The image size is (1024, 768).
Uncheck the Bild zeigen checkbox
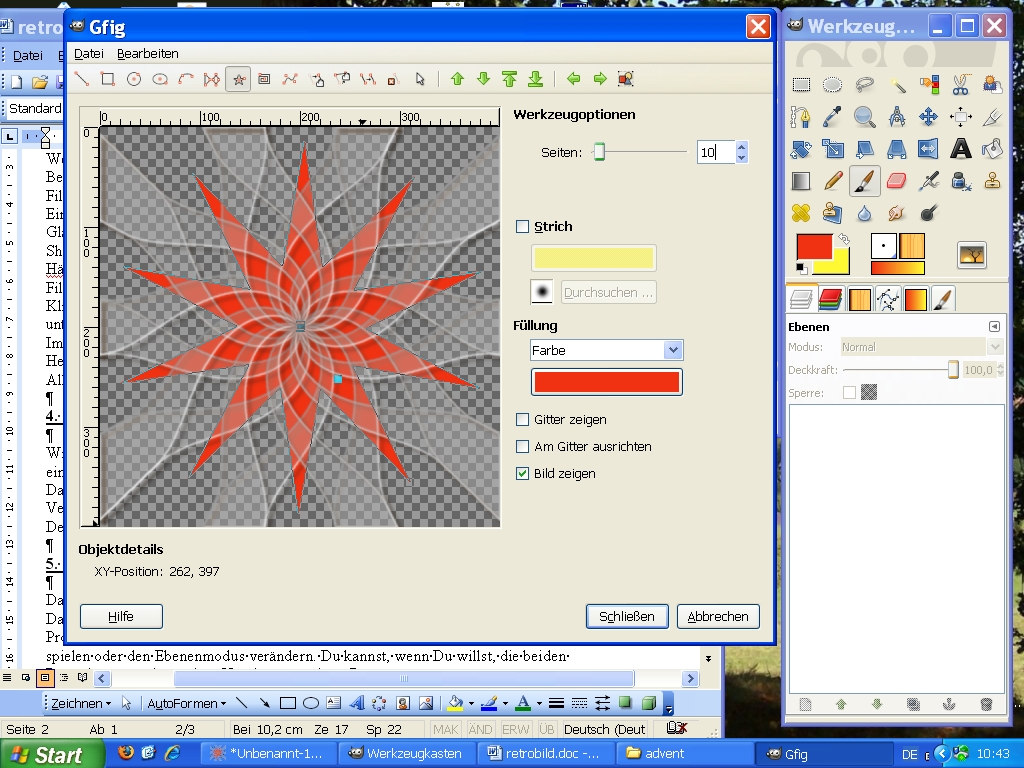click(x=522, y=473)
